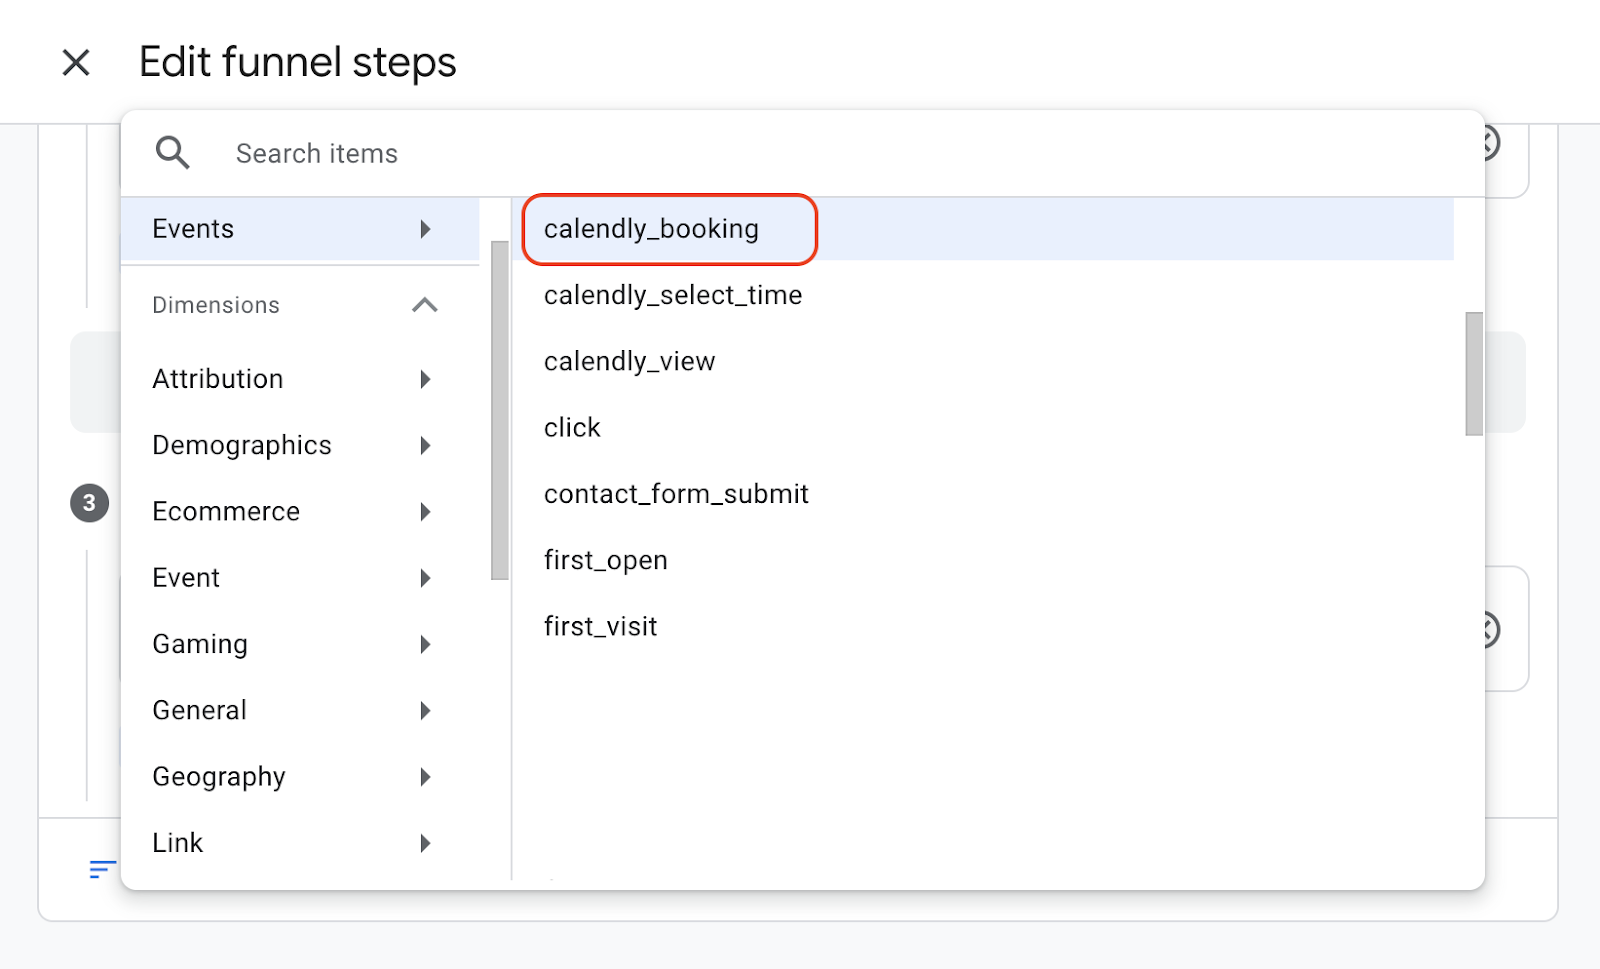Expand the Demographics arrow
Image resolution: width=1600 pixels, height=969 pixels.
click(425, 445)
